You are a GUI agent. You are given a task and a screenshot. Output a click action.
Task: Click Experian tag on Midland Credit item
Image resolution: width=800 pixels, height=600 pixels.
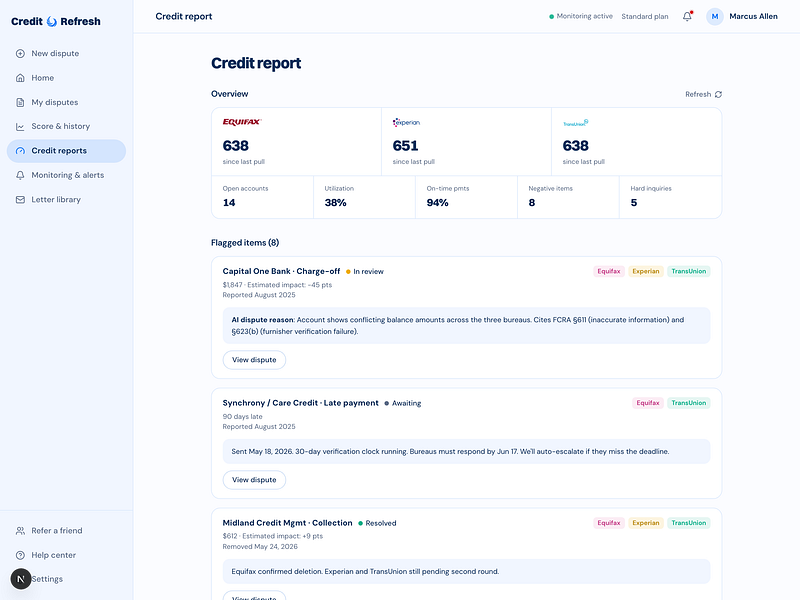click(646, 523)
